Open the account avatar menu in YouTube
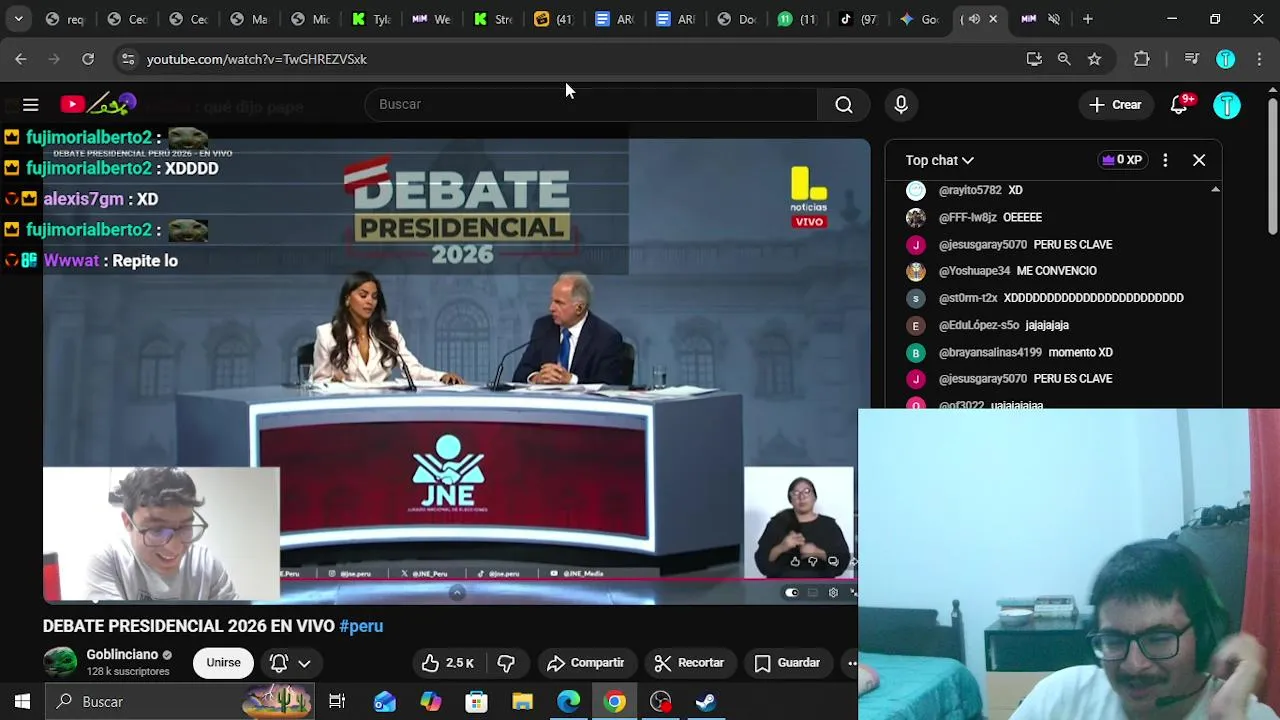Image resolution: width=1280 pixels, height=720 pixels. pyautogui.click(x=1227, y=105)
